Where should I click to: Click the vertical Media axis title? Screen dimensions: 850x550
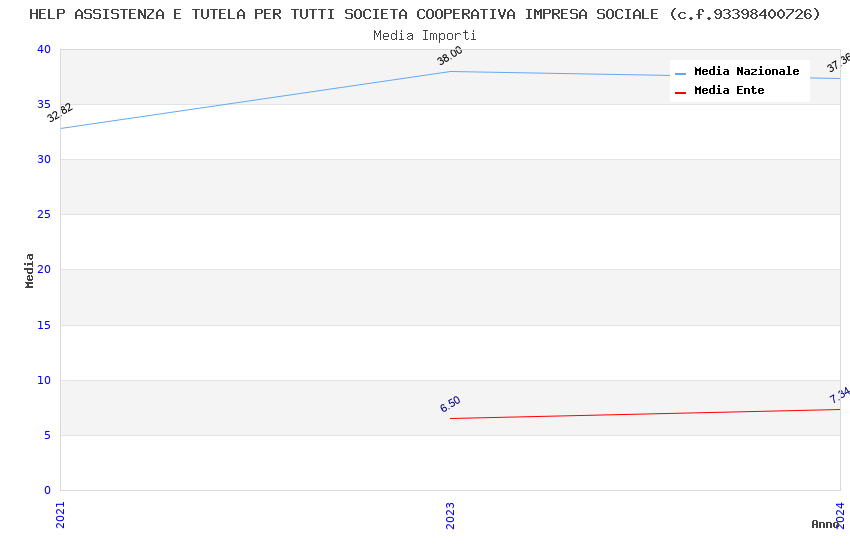point(30,270)
